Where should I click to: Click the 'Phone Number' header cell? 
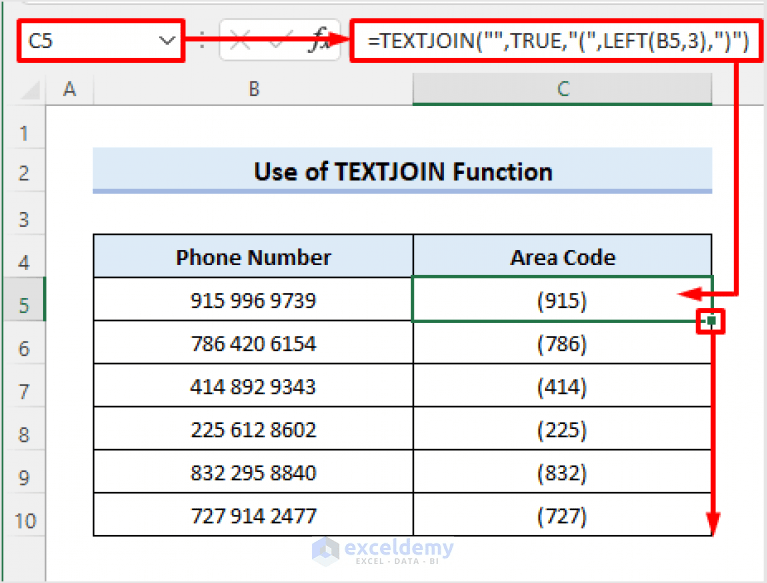253,257
